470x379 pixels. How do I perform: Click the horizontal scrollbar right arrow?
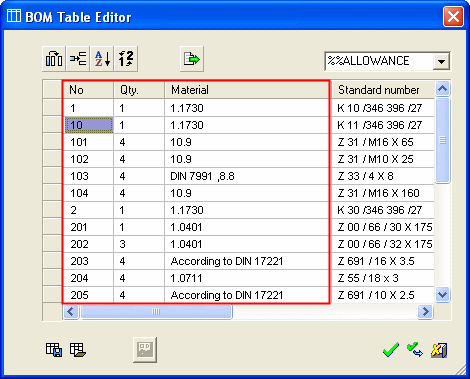[425, 312]
